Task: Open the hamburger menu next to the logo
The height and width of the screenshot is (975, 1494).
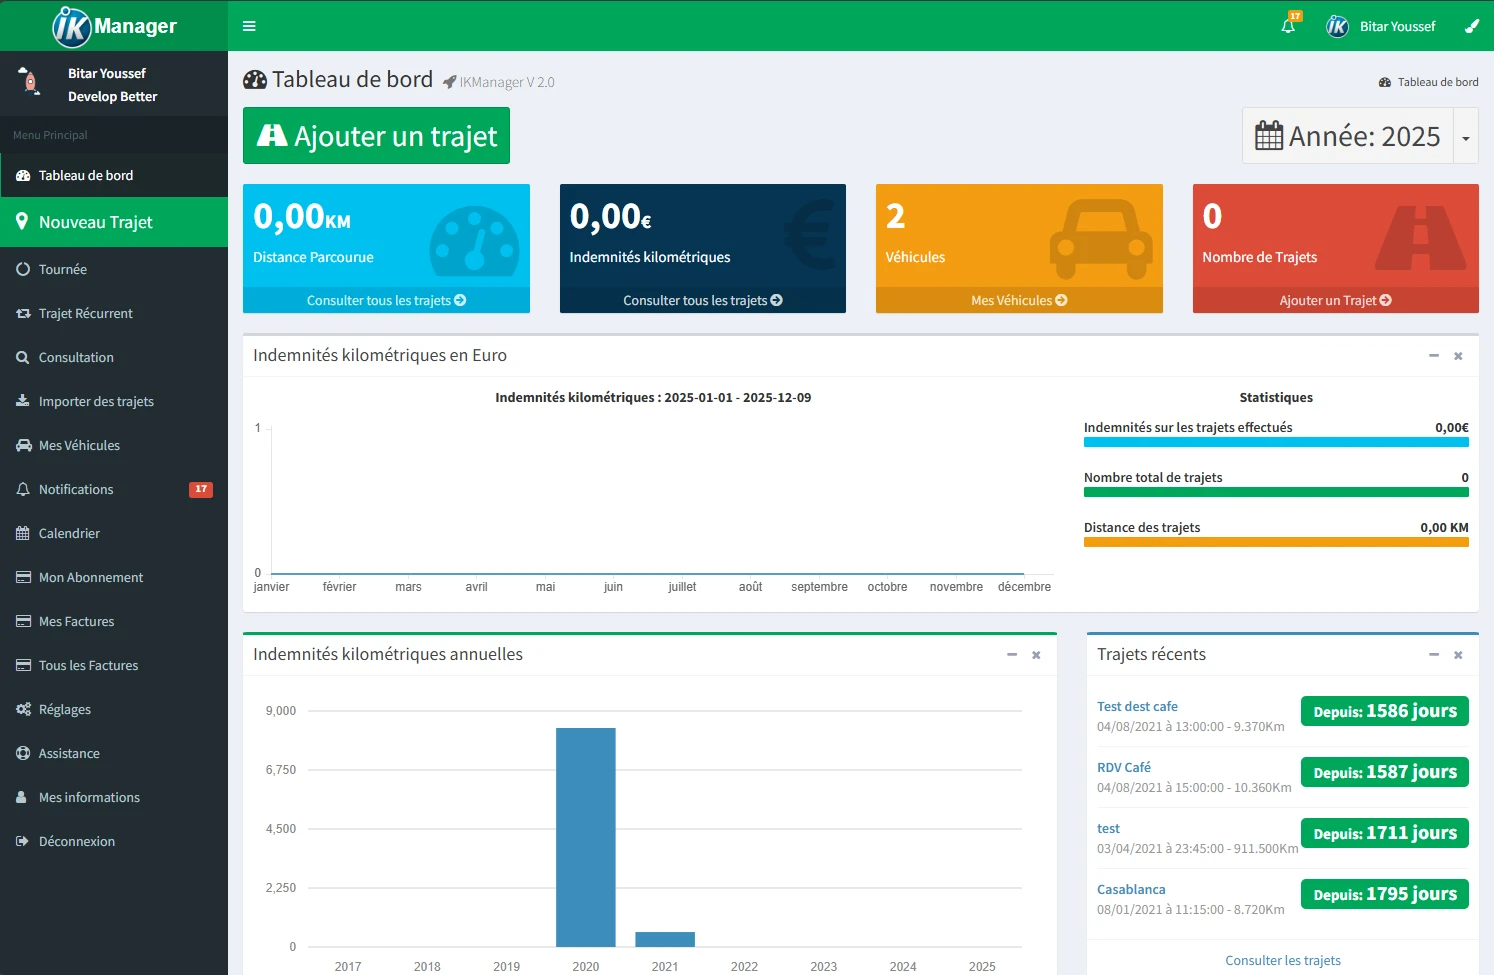Action: pos(249,25)
